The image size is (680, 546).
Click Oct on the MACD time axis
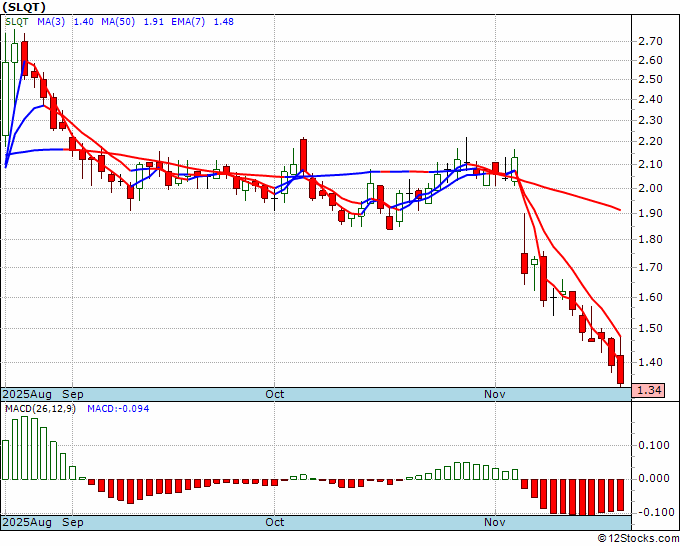tap(275, 522)
